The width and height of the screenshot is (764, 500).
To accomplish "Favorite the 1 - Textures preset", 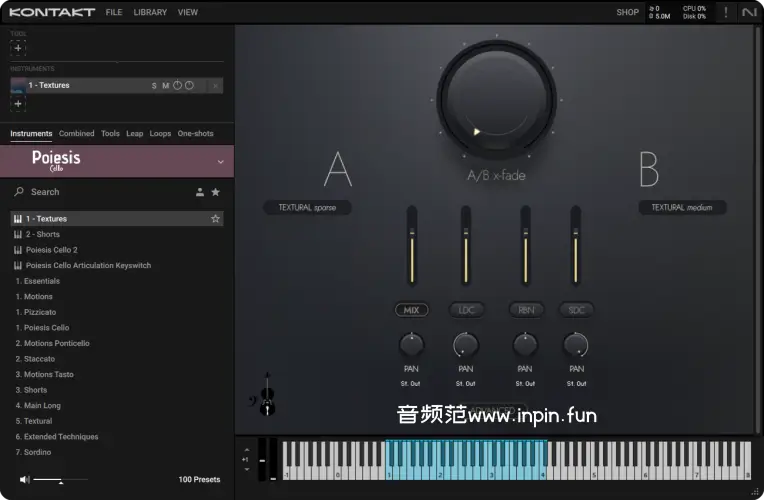I will coord(215,219).
